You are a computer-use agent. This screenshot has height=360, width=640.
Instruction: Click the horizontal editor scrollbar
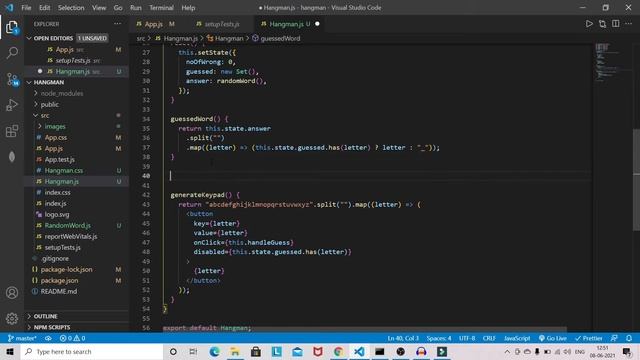click(364, 329)
